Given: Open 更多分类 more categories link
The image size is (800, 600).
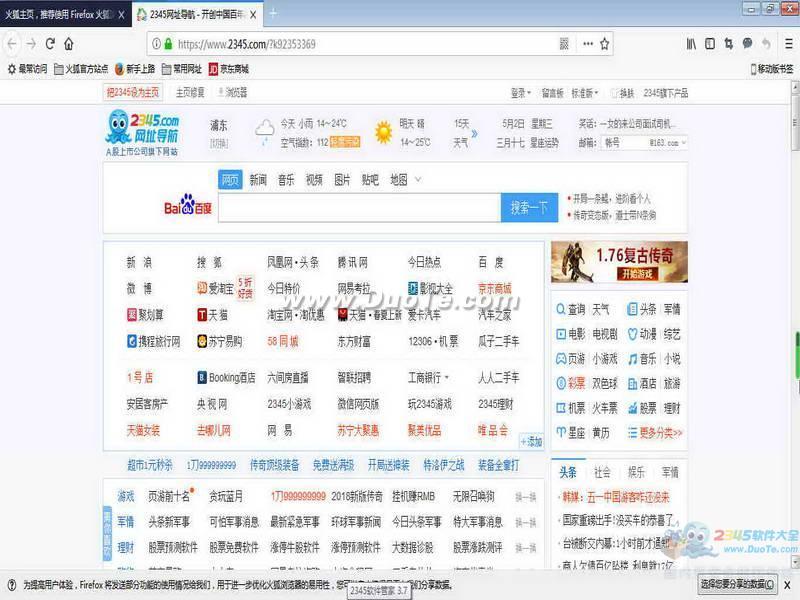Looking at the screenshot, I should (655, 433).
